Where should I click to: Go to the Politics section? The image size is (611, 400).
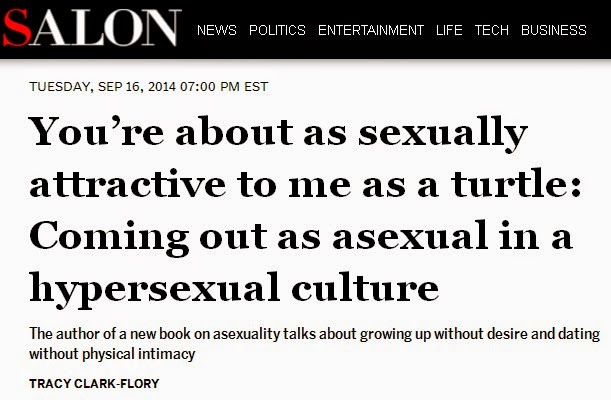277,30
